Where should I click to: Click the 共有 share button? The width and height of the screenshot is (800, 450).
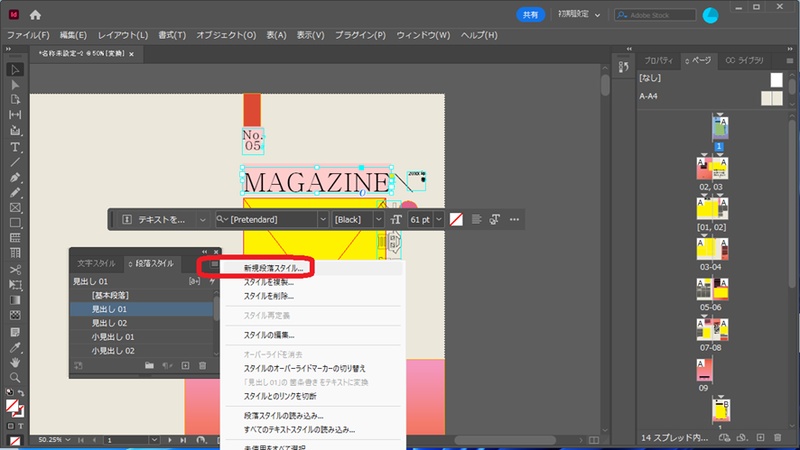pos(530,15)
